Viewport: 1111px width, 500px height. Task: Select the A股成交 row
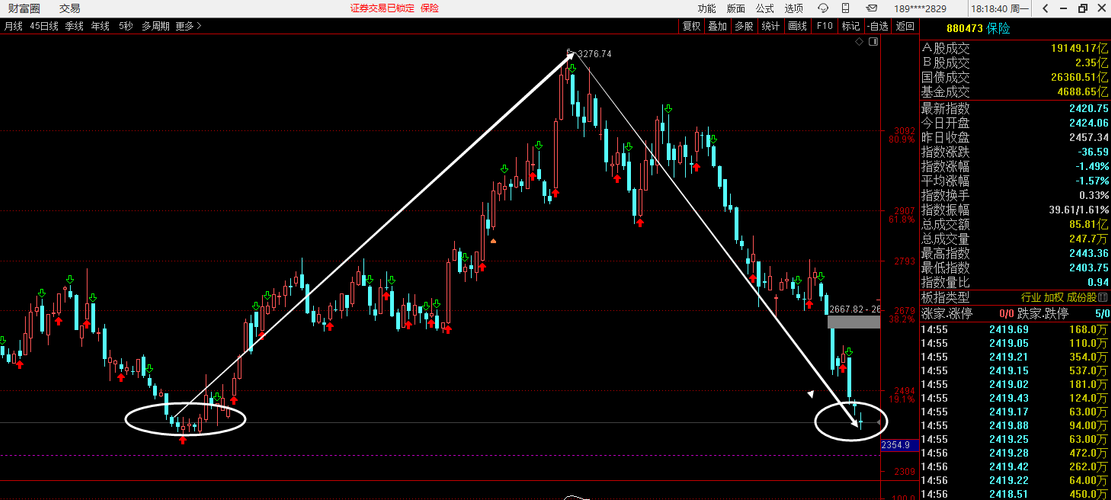tap(1015, 49)
